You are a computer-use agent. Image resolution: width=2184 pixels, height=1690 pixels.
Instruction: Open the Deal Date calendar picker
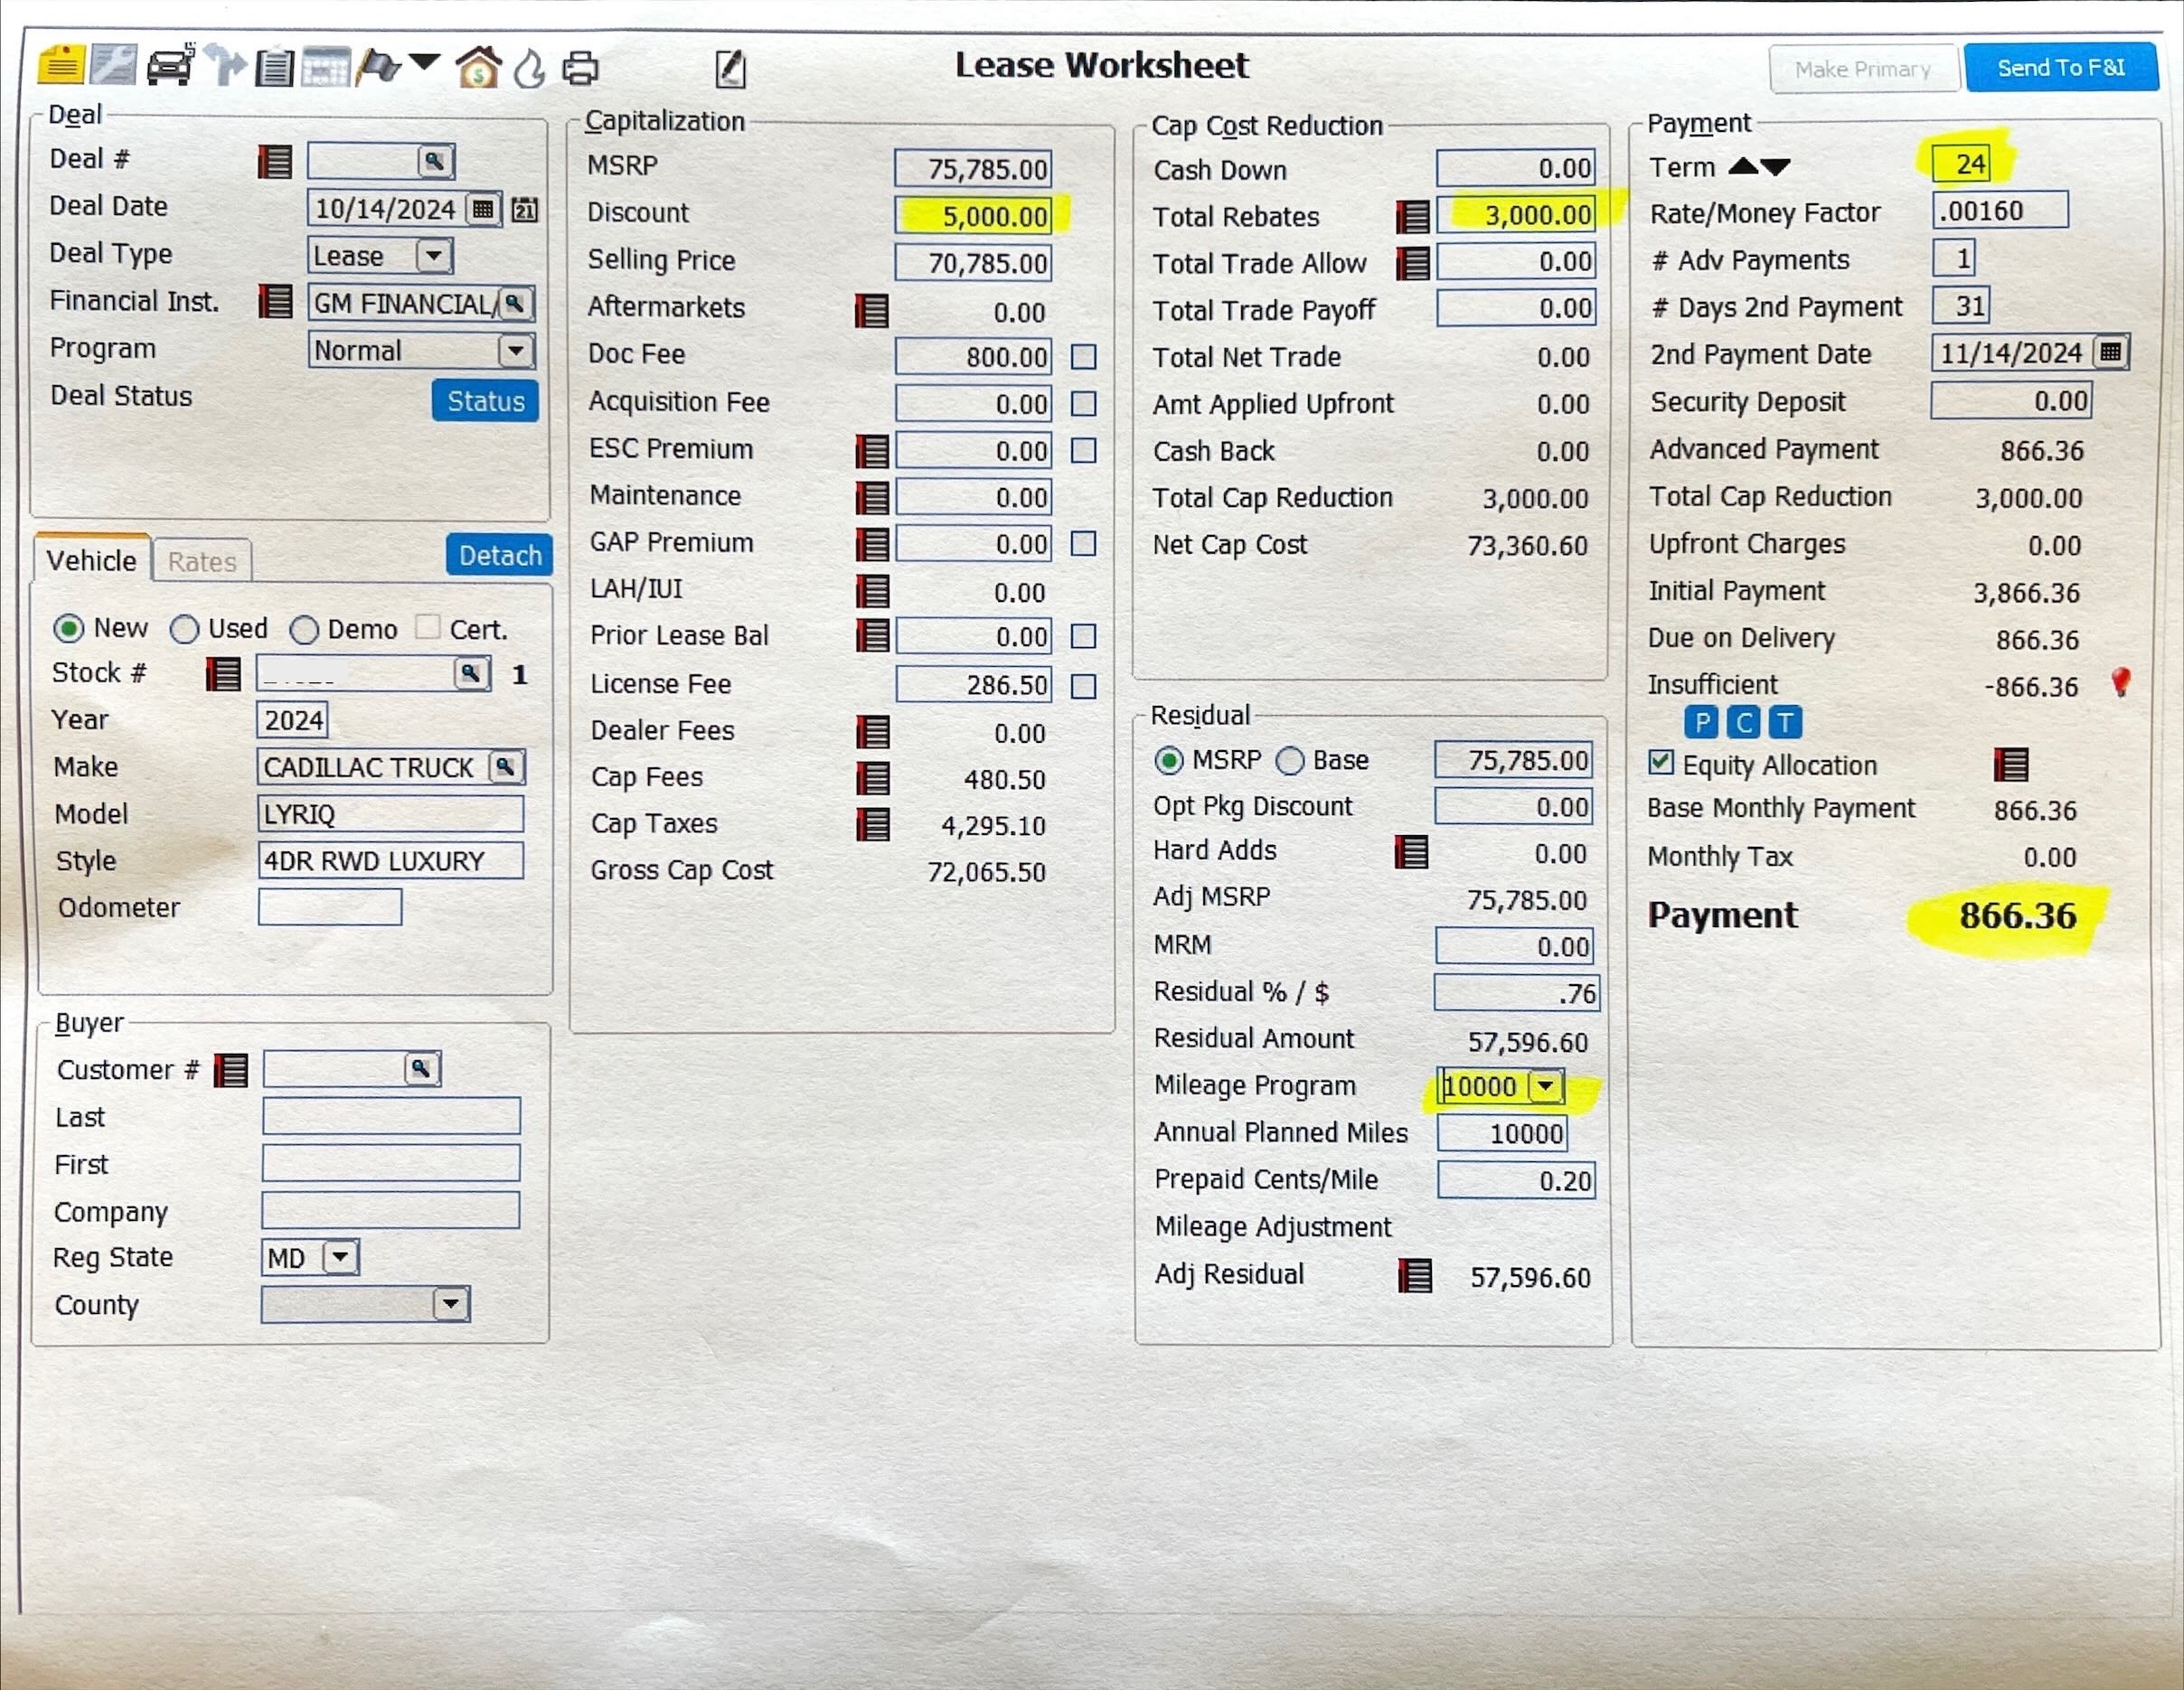(484, 209)
